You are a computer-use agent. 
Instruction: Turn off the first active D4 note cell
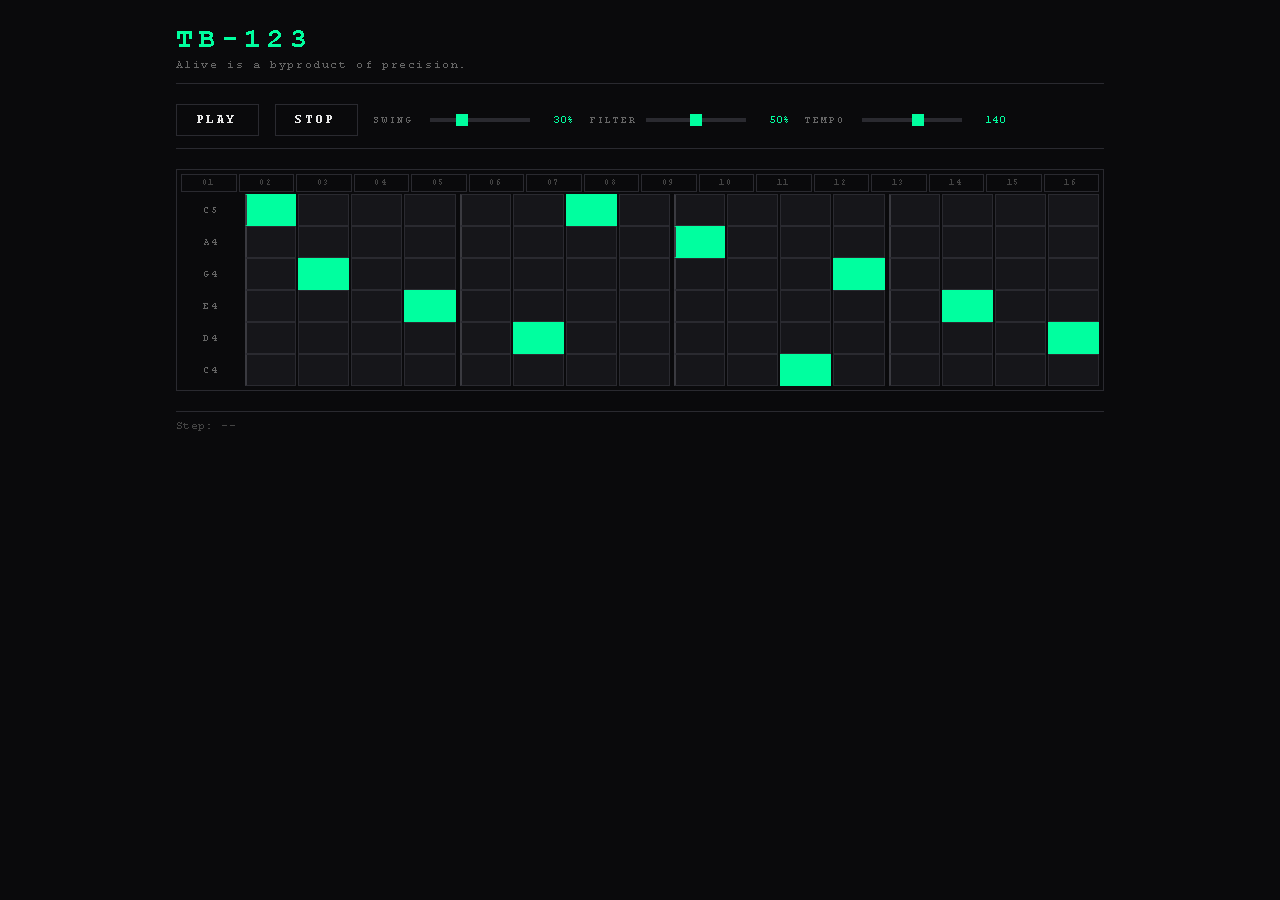pyautogui.click(x=539, y=338)
